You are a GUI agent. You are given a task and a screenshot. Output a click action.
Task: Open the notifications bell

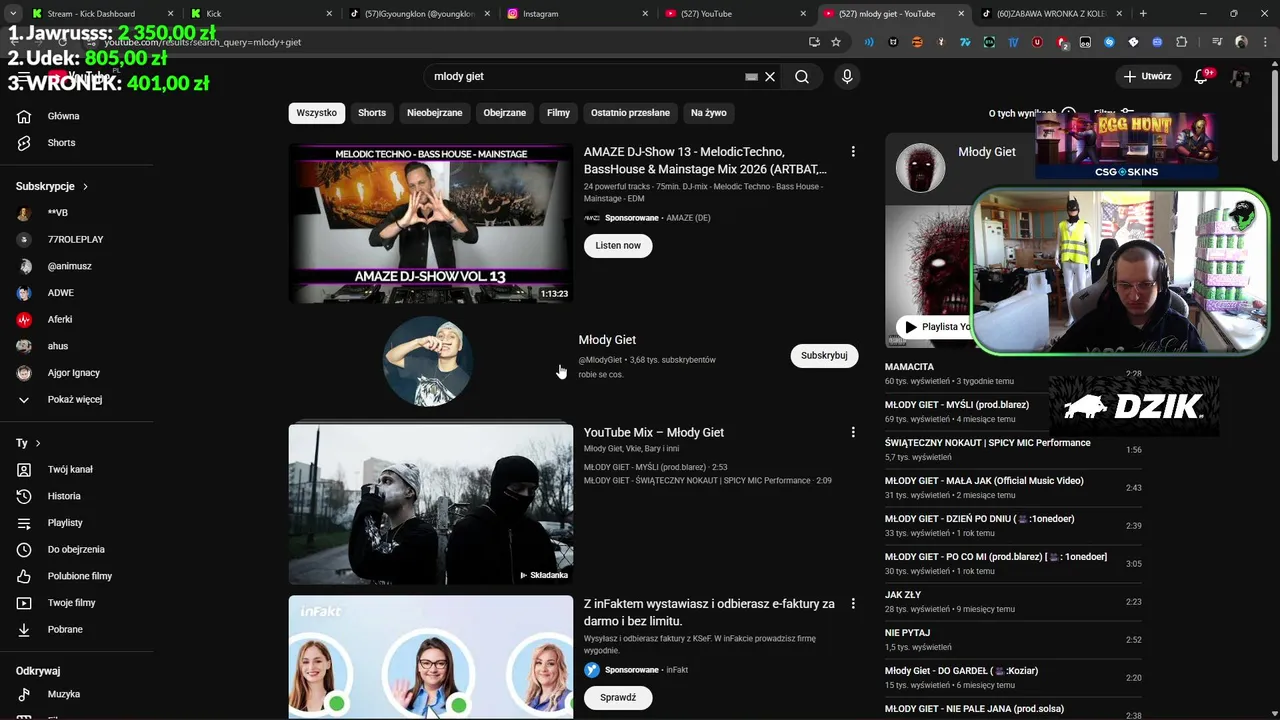tap(1201, 76)
